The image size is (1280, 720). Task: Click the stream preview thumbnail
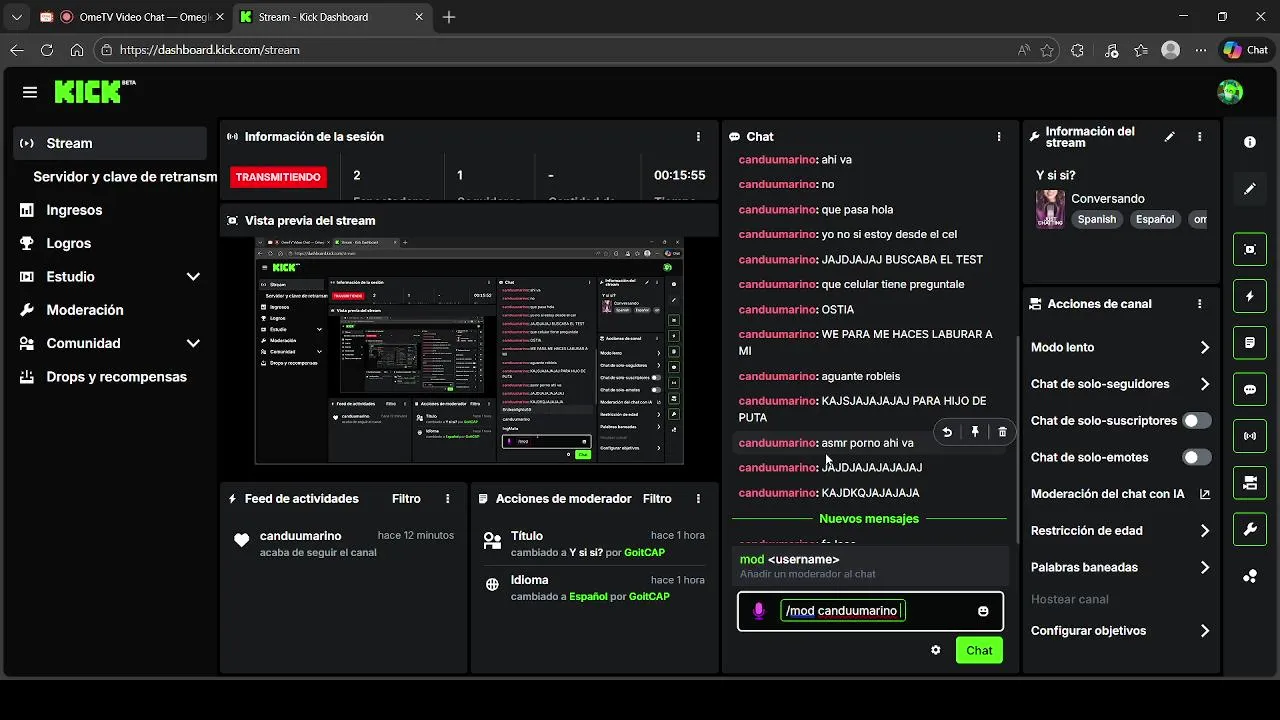(x=469, y=351)
